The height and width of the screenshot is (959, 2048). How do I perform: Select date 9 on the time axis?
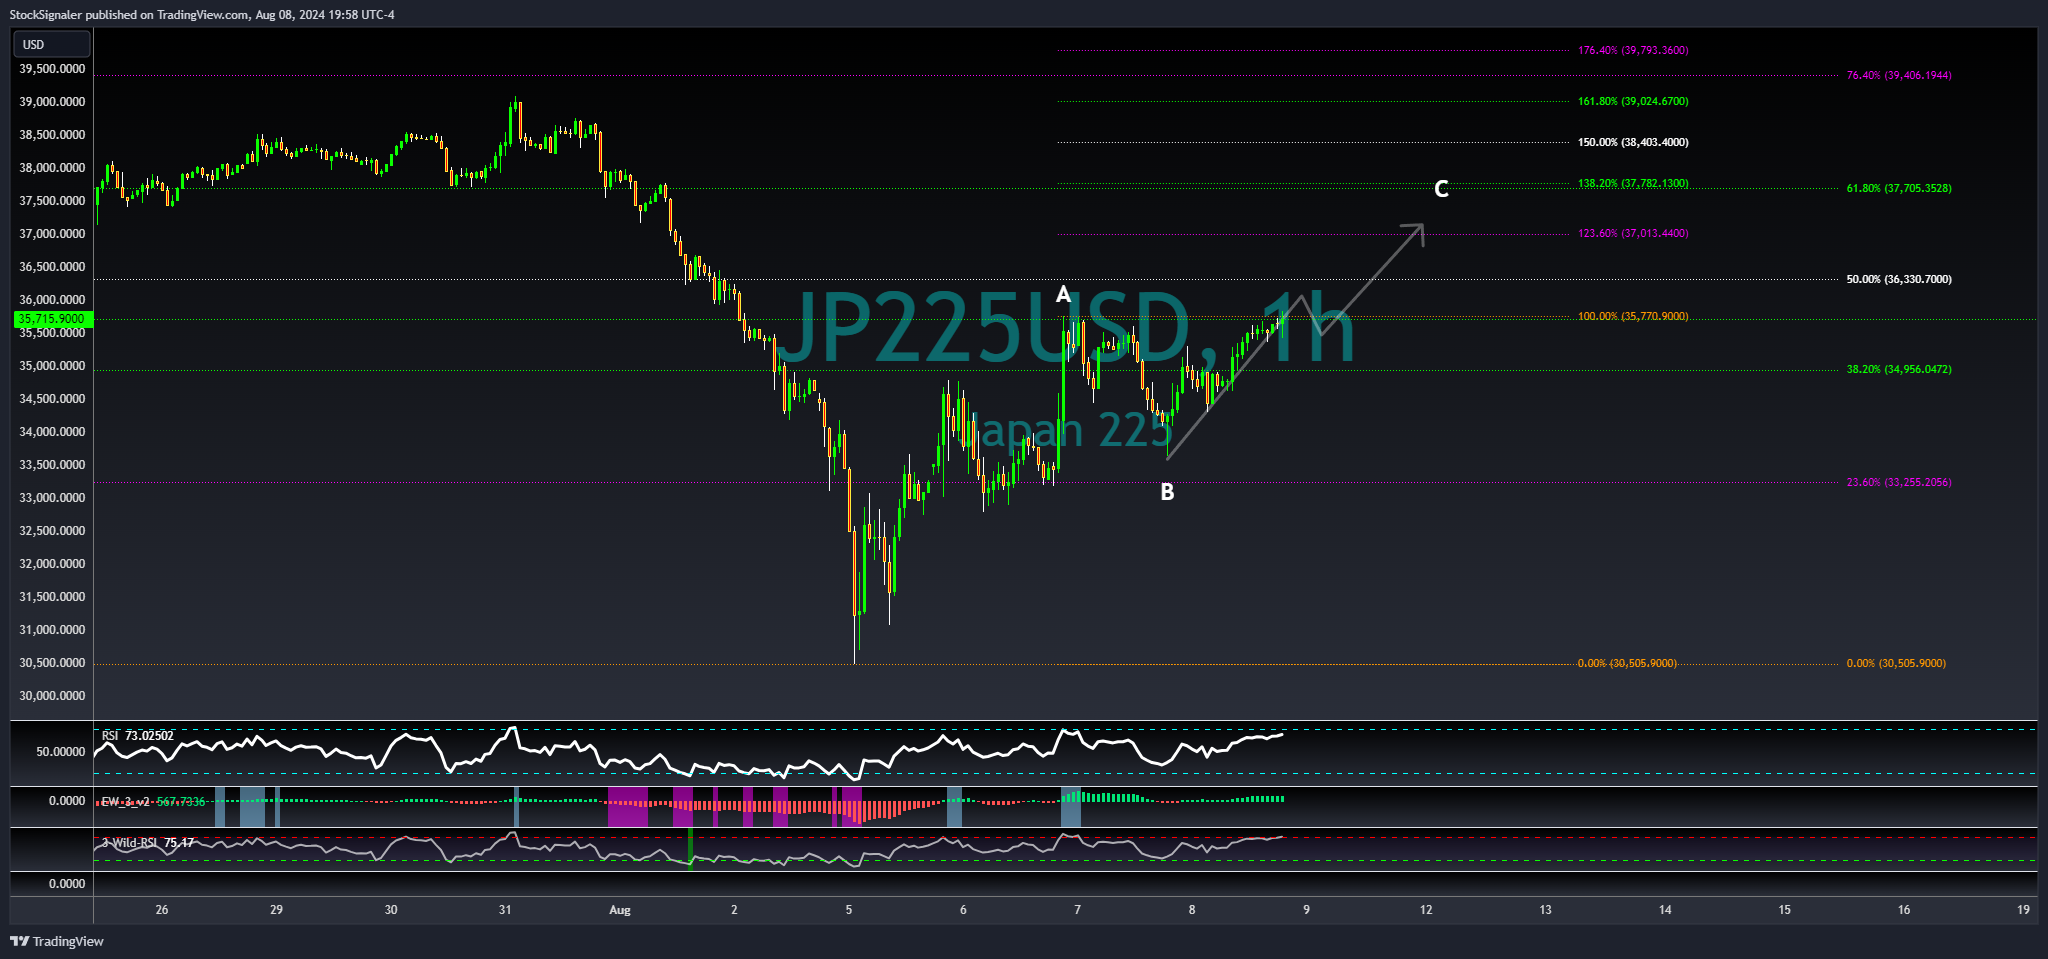[x=1306, y=910]
